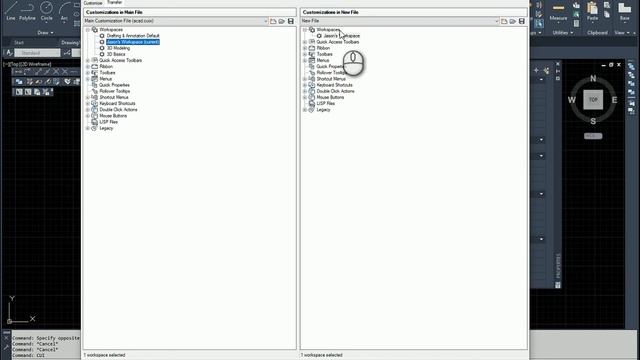Expand Menus node in Main File tree
Image resolution: width=640 pixels, height=360 pixels.
coord(88,79)
